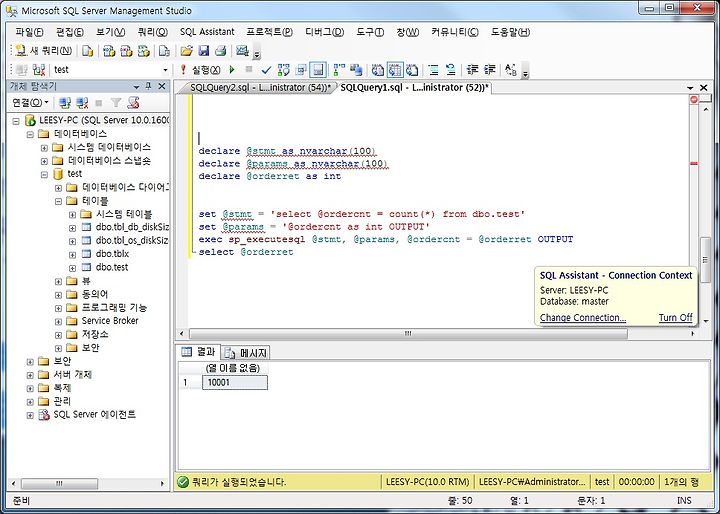720x514 pixels.
Task: Select the 결과 (Results) tab
Action: tap(199, 352)
